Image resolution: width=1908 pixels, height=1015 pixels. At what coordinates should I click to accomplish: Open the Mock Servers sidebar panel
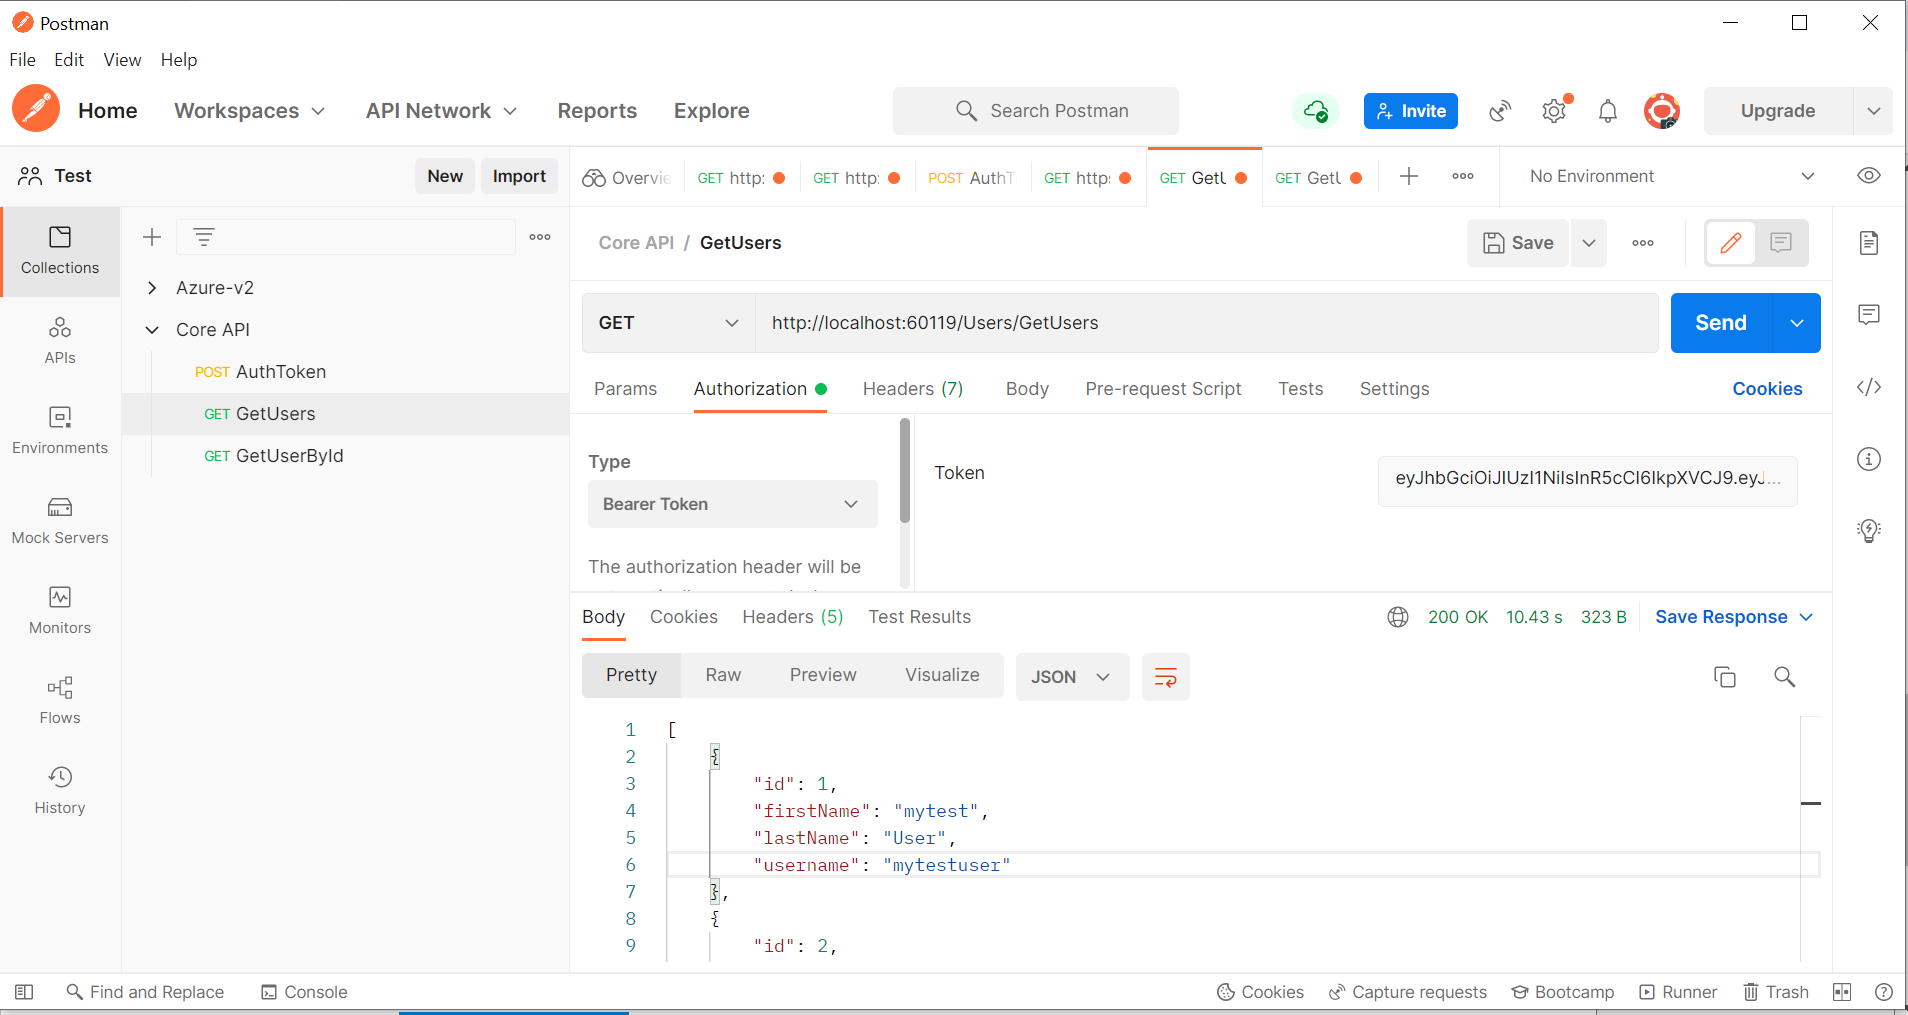click(60, 520)
